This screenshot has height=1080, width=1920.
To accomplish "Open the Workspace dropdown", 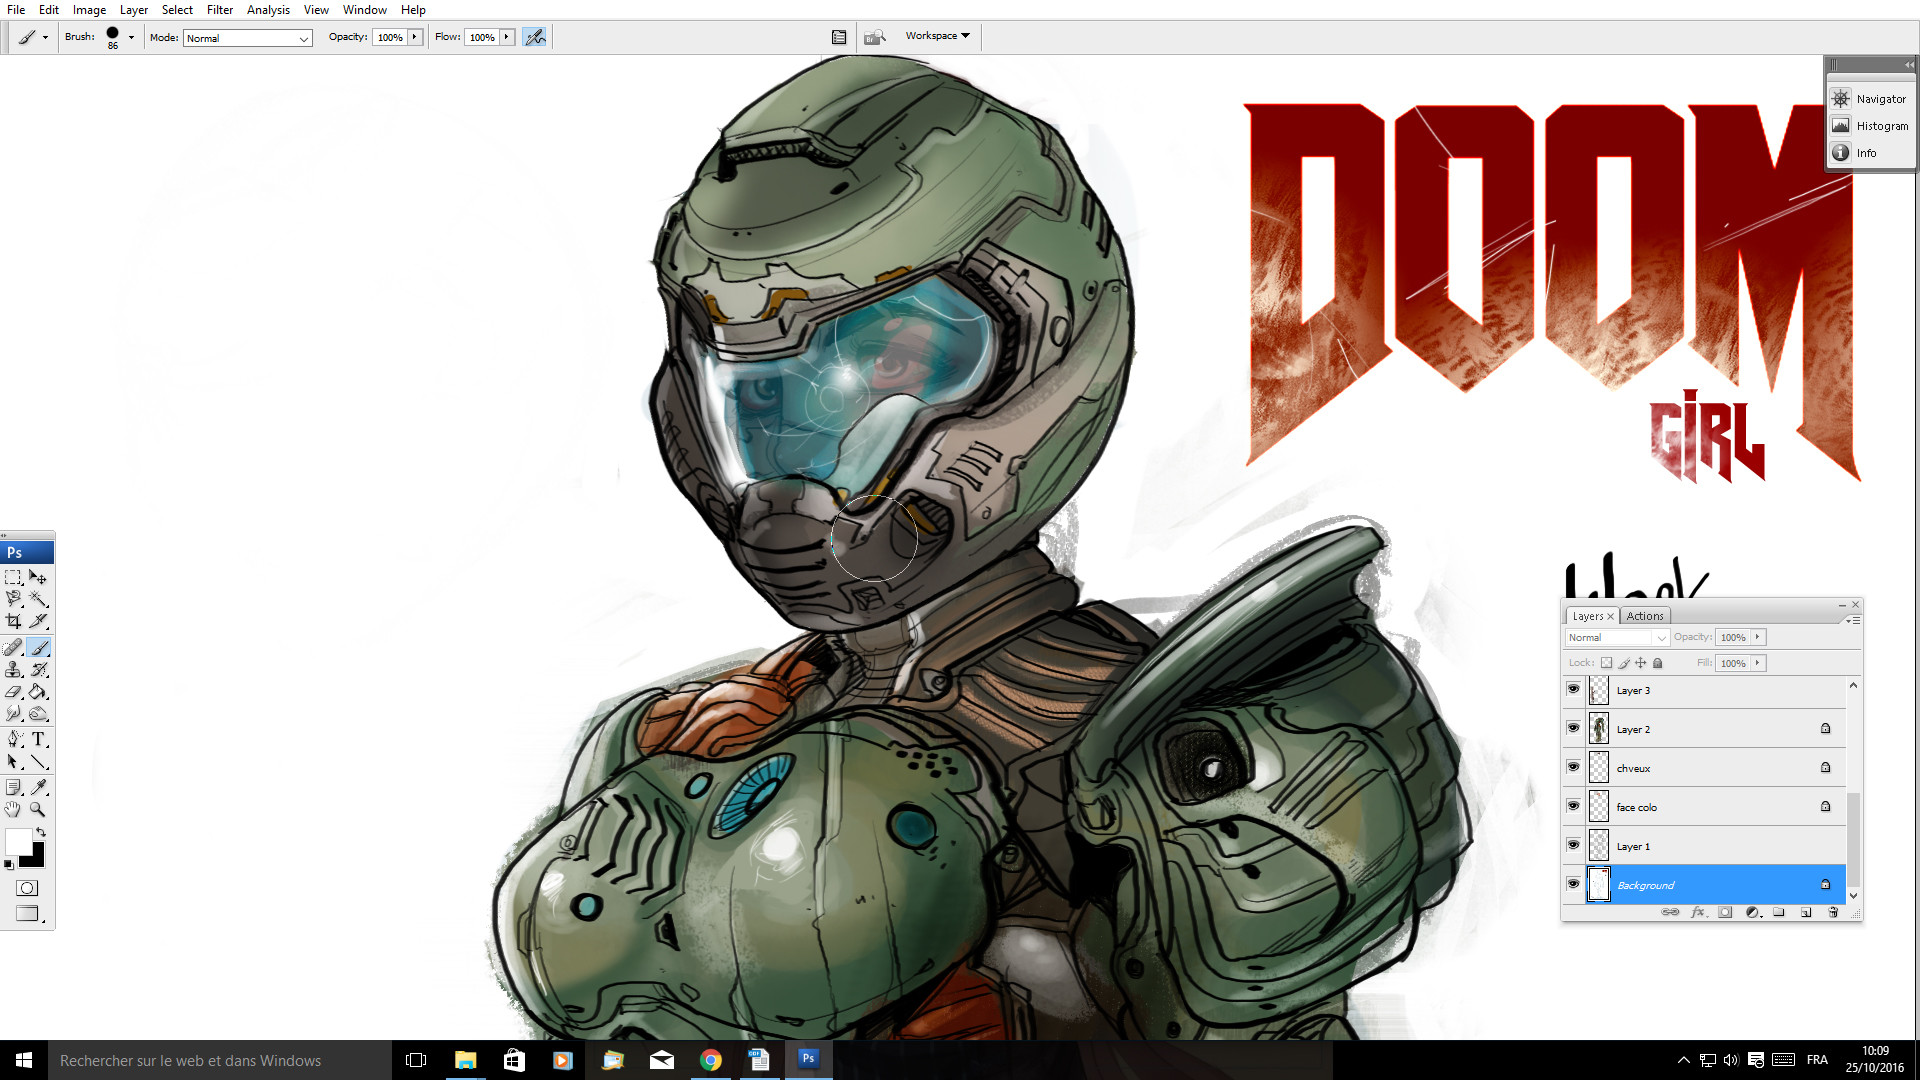I will tap(936, 36).
